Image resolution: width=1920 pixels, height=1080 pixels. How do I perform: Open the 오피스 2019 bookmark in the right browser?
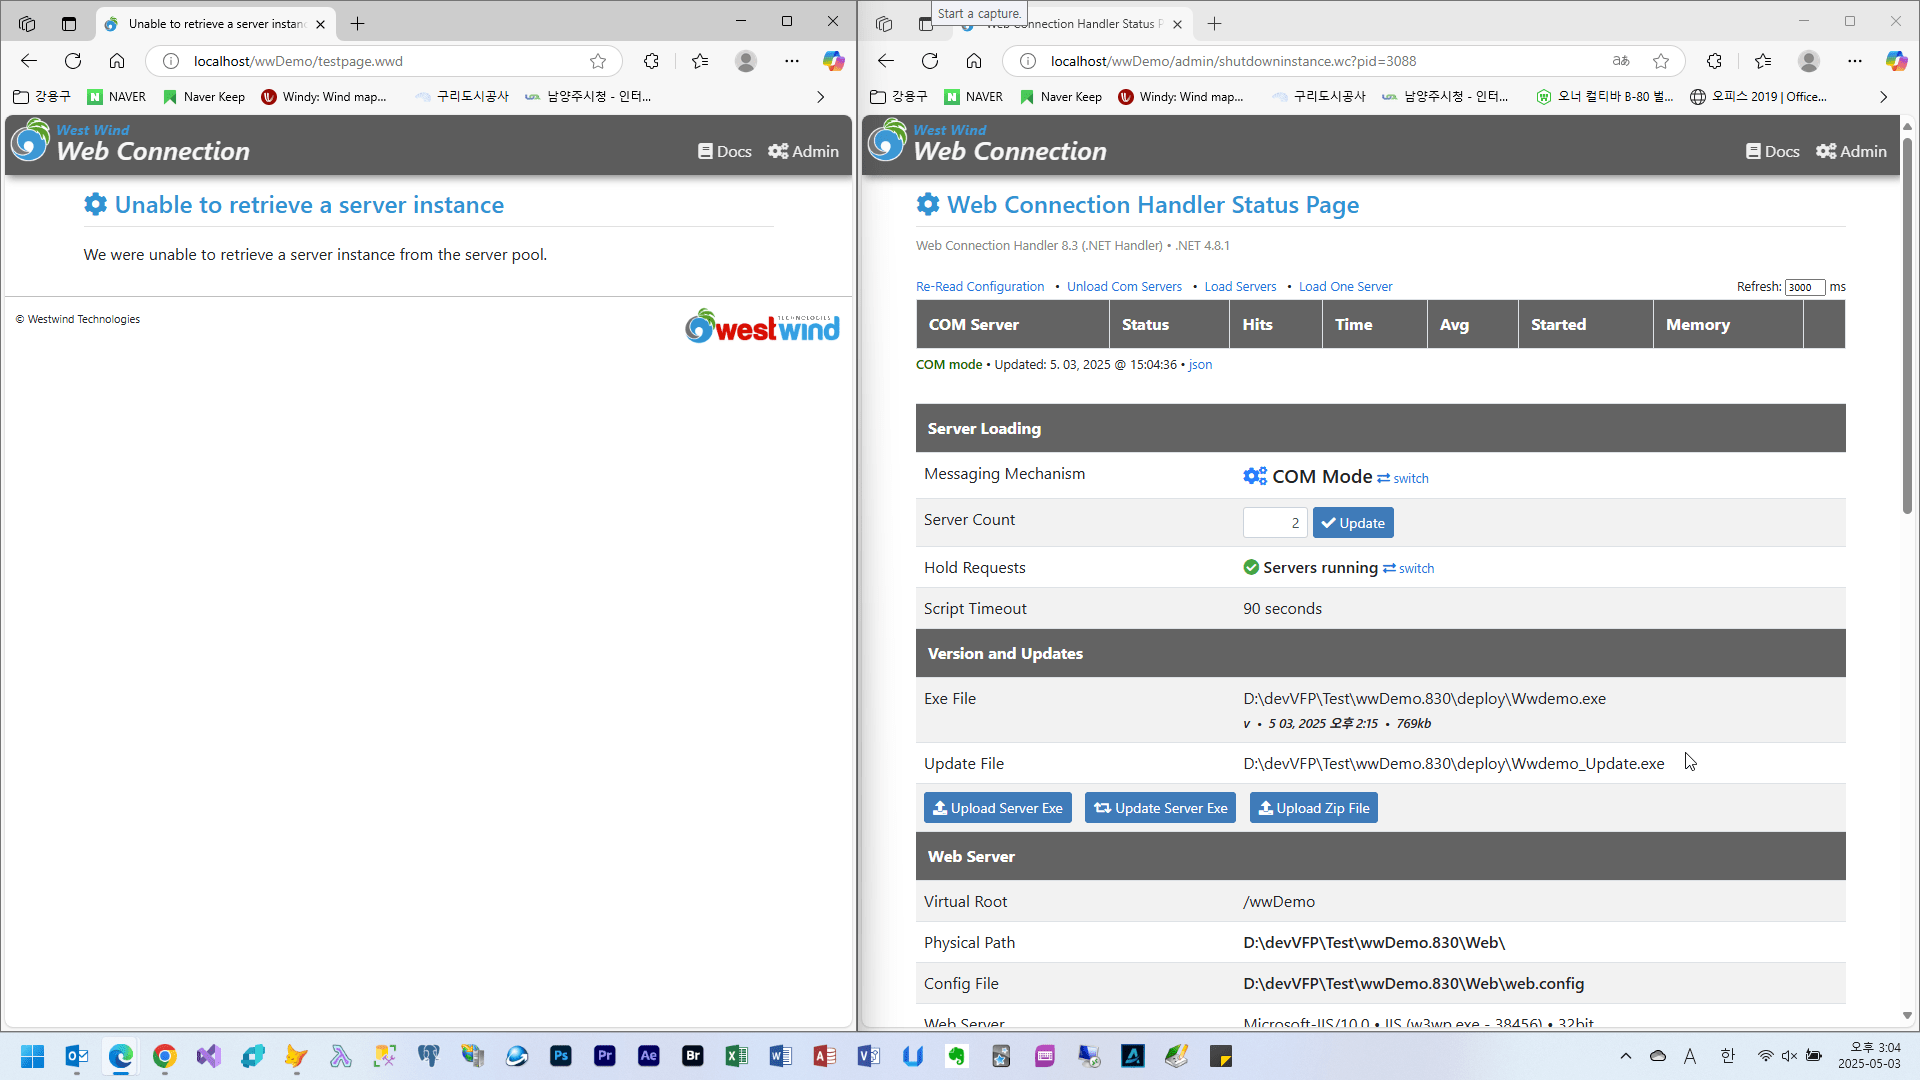[x=1758, y=97]
